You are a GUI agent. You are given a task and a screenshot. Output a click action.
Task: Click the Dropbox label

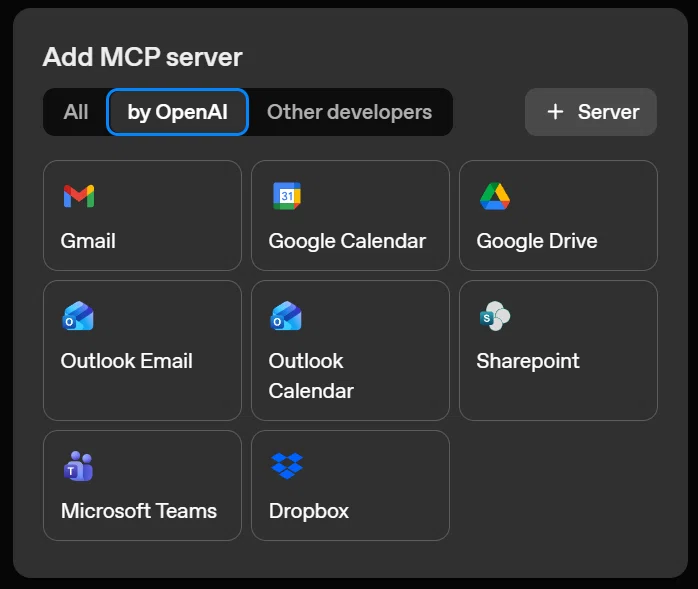(309, 512)
